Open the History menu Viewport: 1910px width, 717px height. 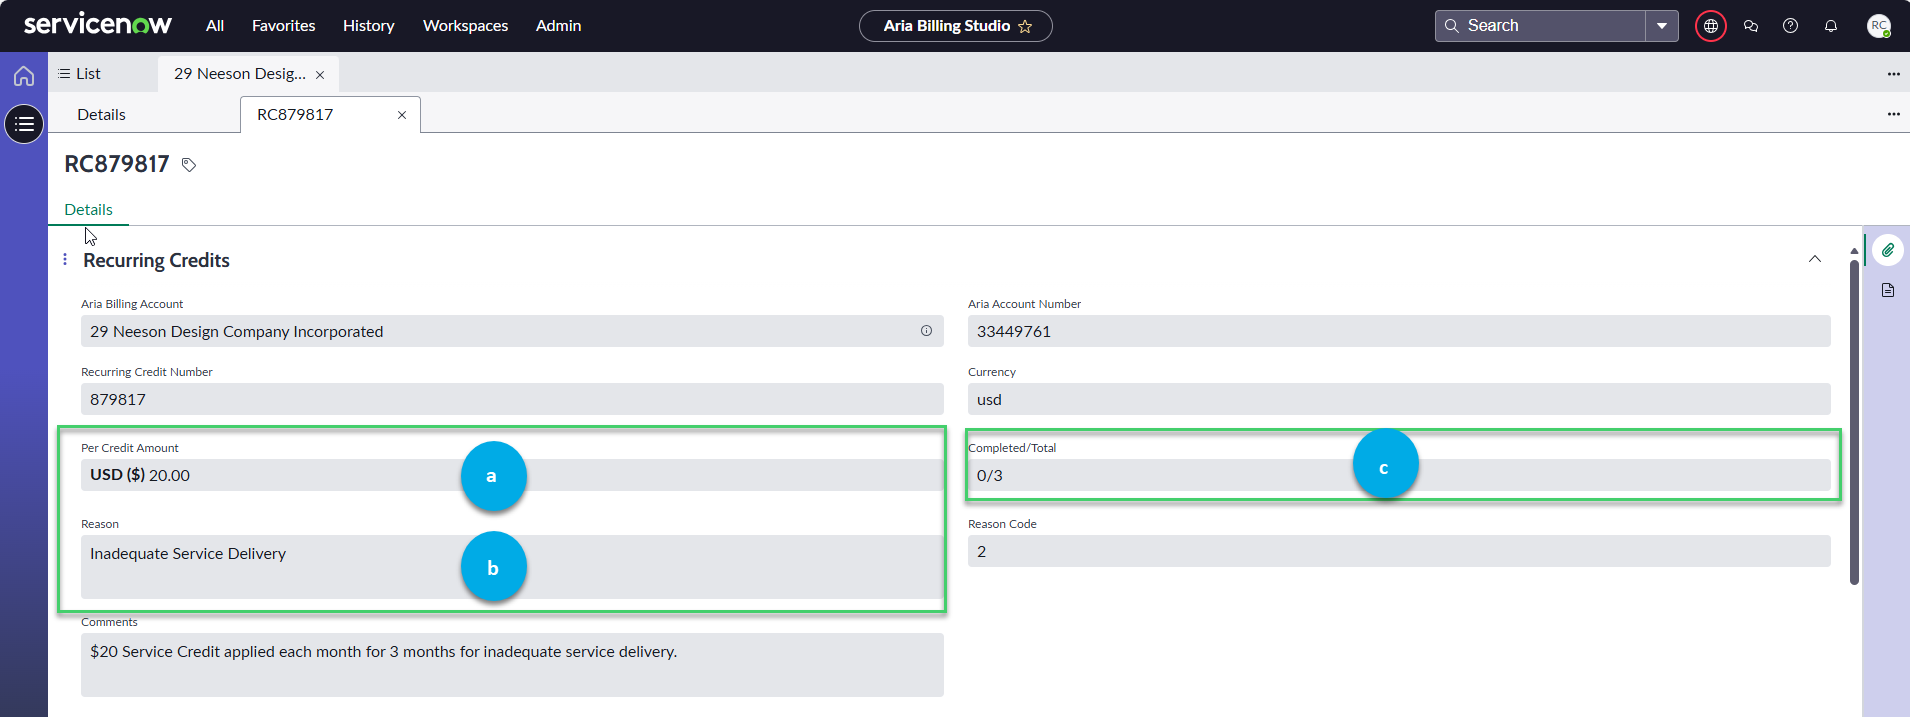[368, 26]
